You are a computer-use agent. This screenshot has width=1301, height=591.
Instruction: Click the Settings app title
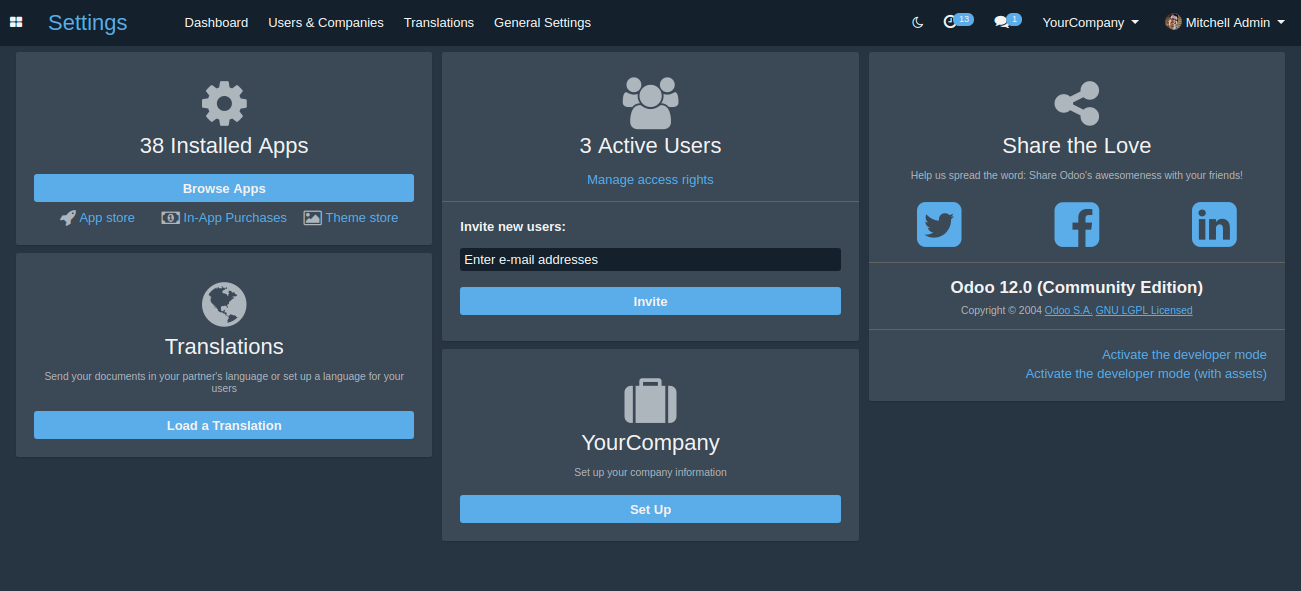(88, 22)
